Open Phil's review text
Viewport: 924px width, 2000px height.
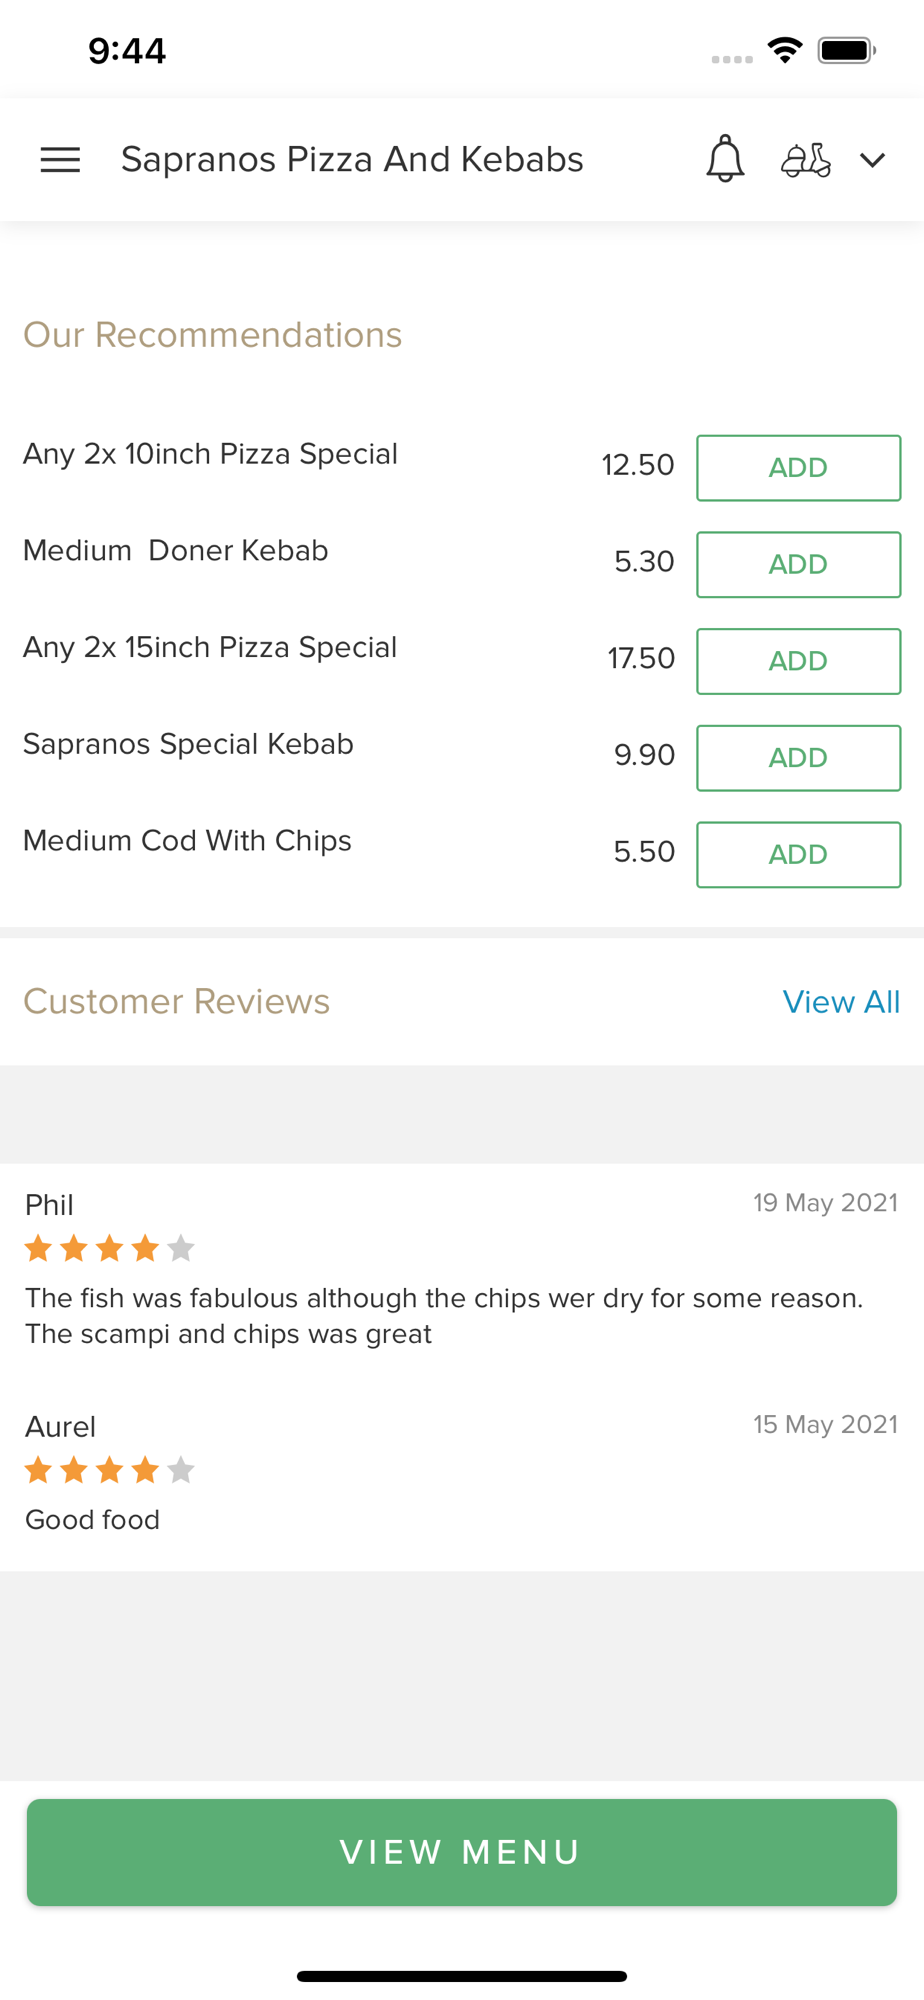tap(444, 1316)
